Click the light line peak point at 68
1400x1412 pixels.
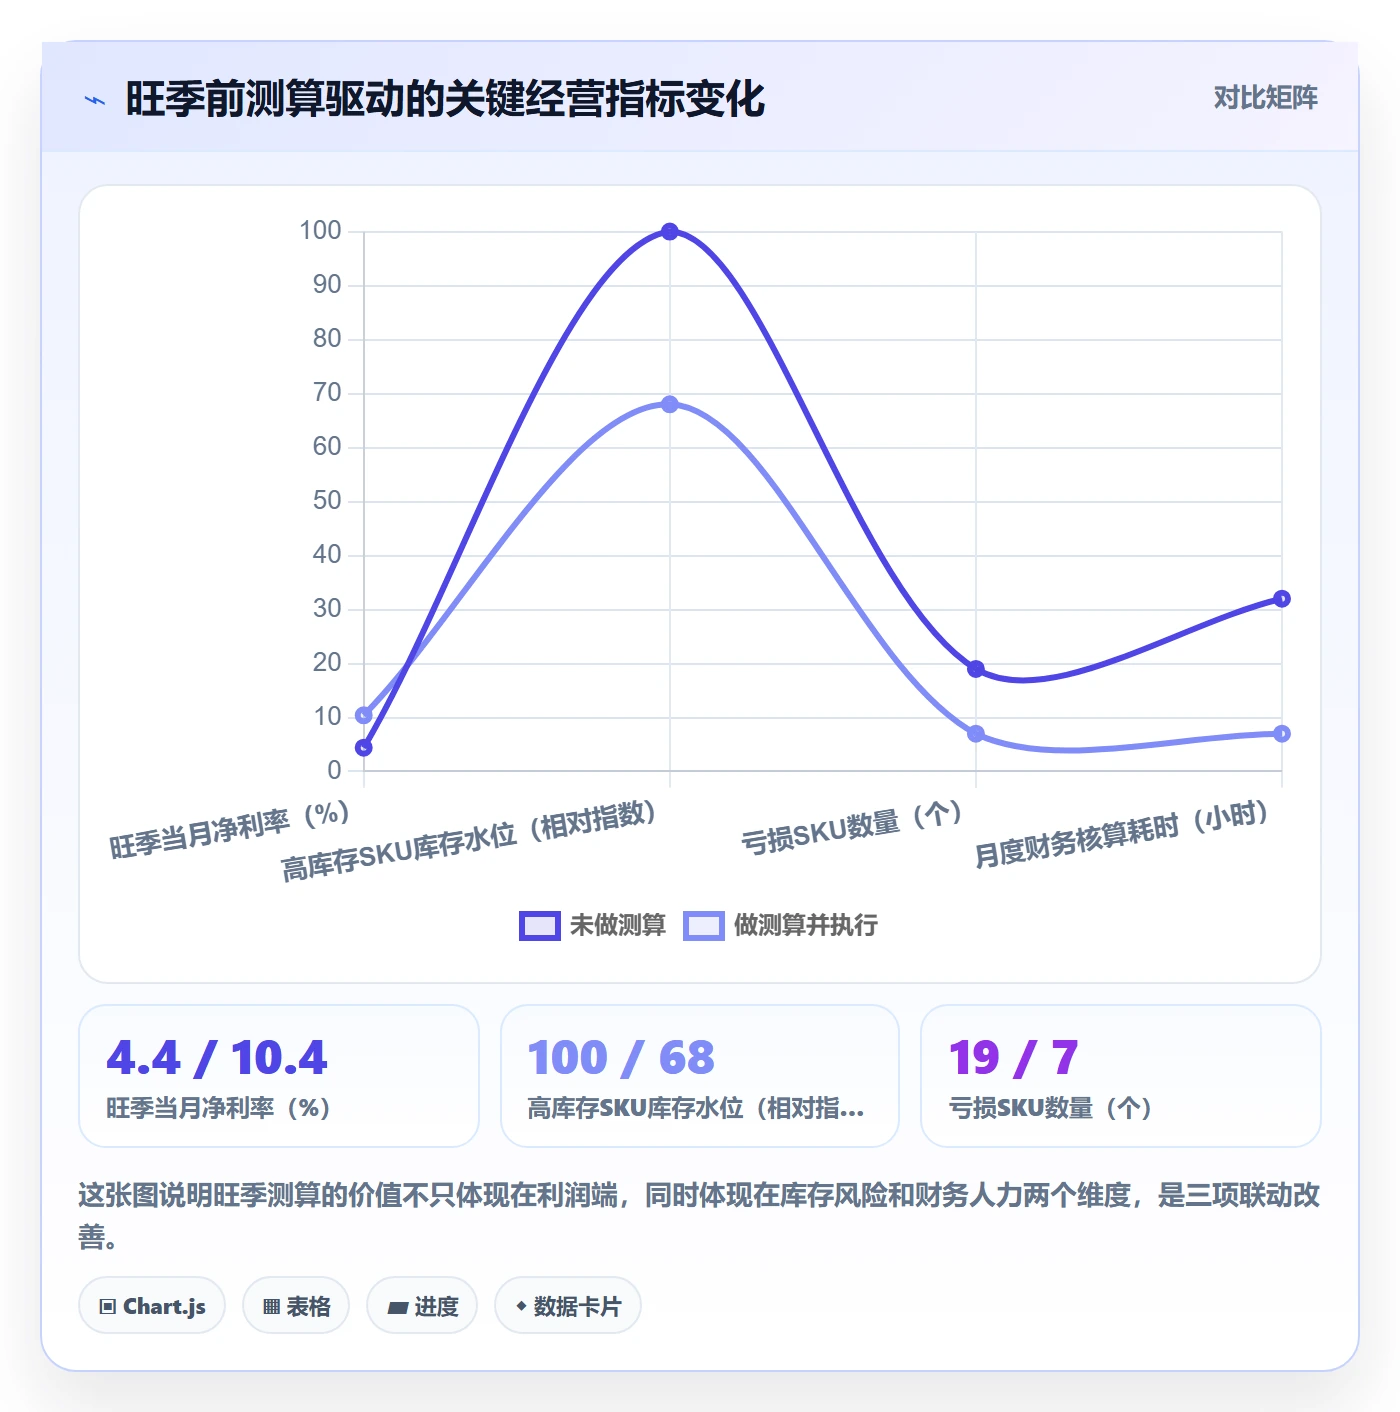pyautogui.click(x=670, y=404)
